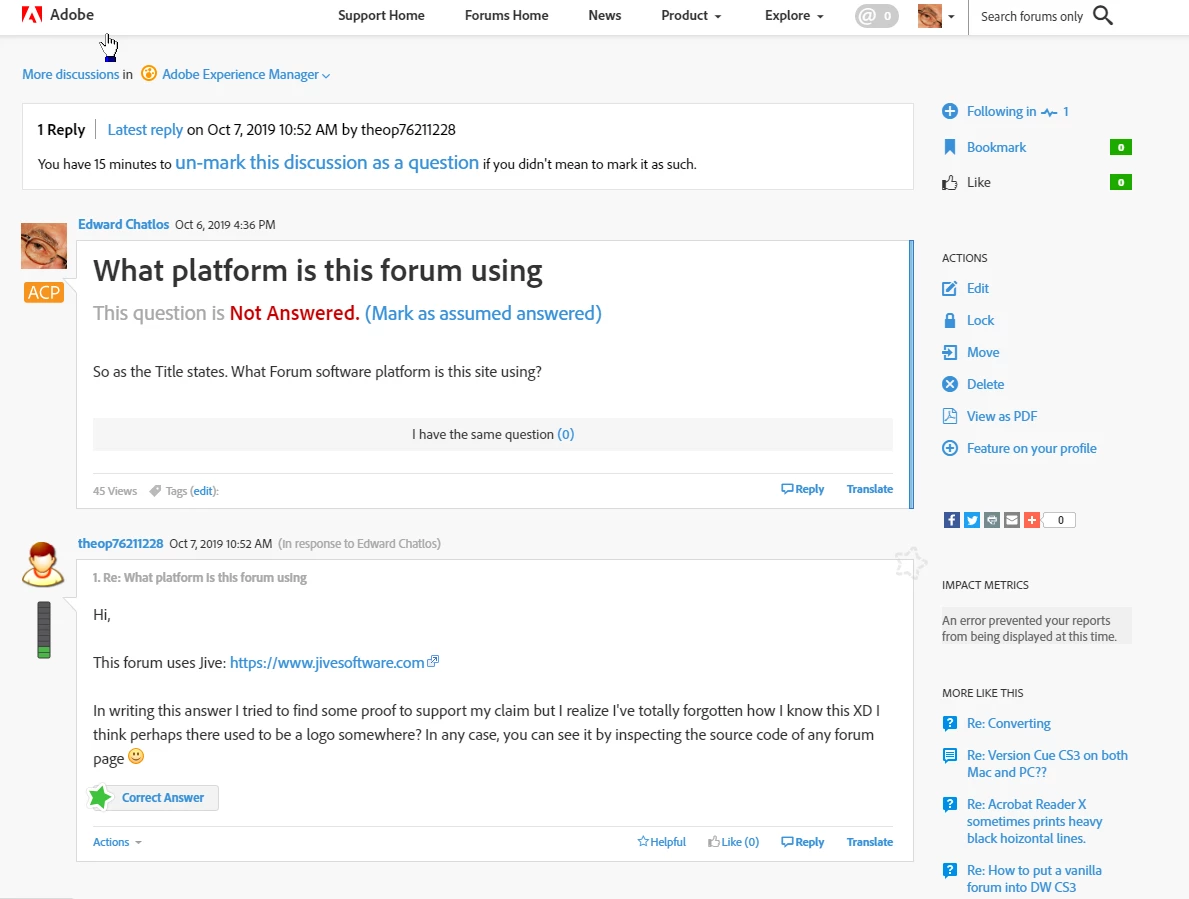The image size is (1189, 899).
Task: Open the Actions dropdown under the reply
Action: (118, 842)
